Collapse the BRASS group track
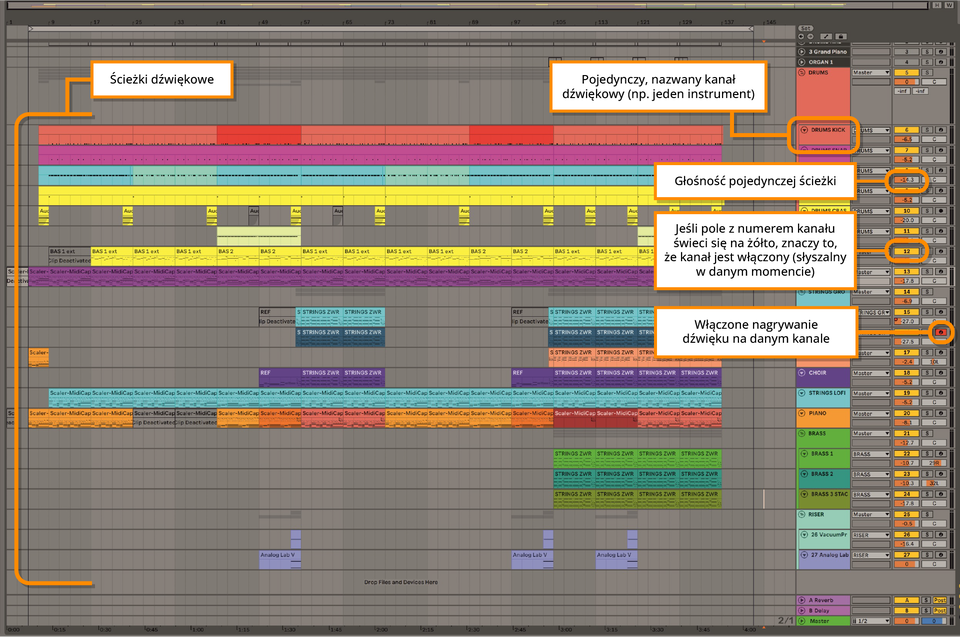 pos(802,434)
